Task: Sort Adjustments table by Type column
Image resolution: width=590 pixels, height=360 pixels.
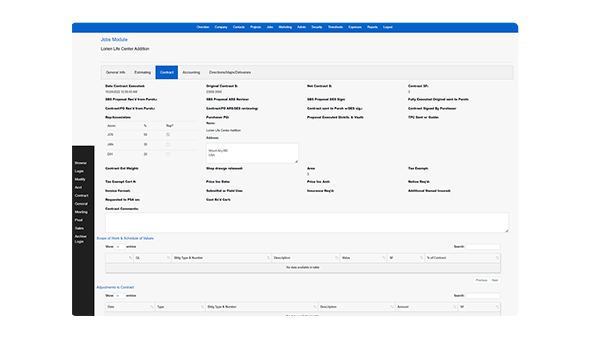Action: click(x=180, y=307)
